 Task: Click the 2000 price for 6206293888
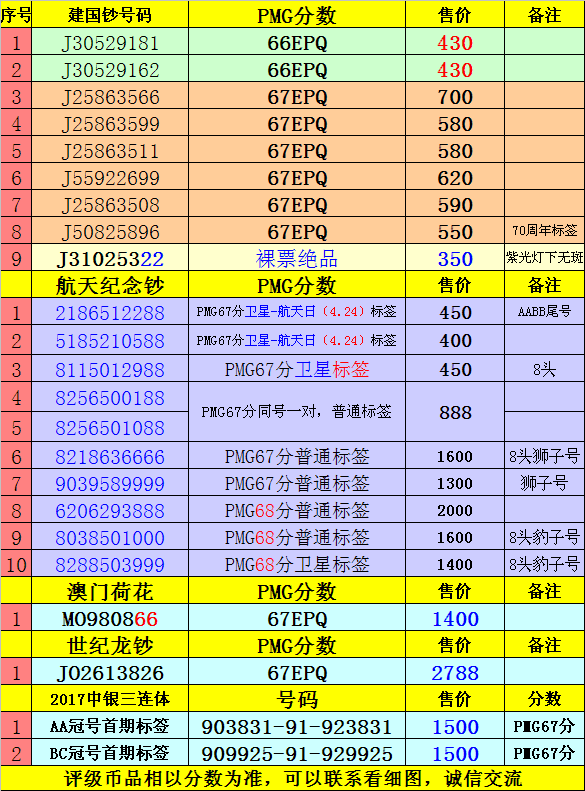pyautogui.click(x=455, y=510)
